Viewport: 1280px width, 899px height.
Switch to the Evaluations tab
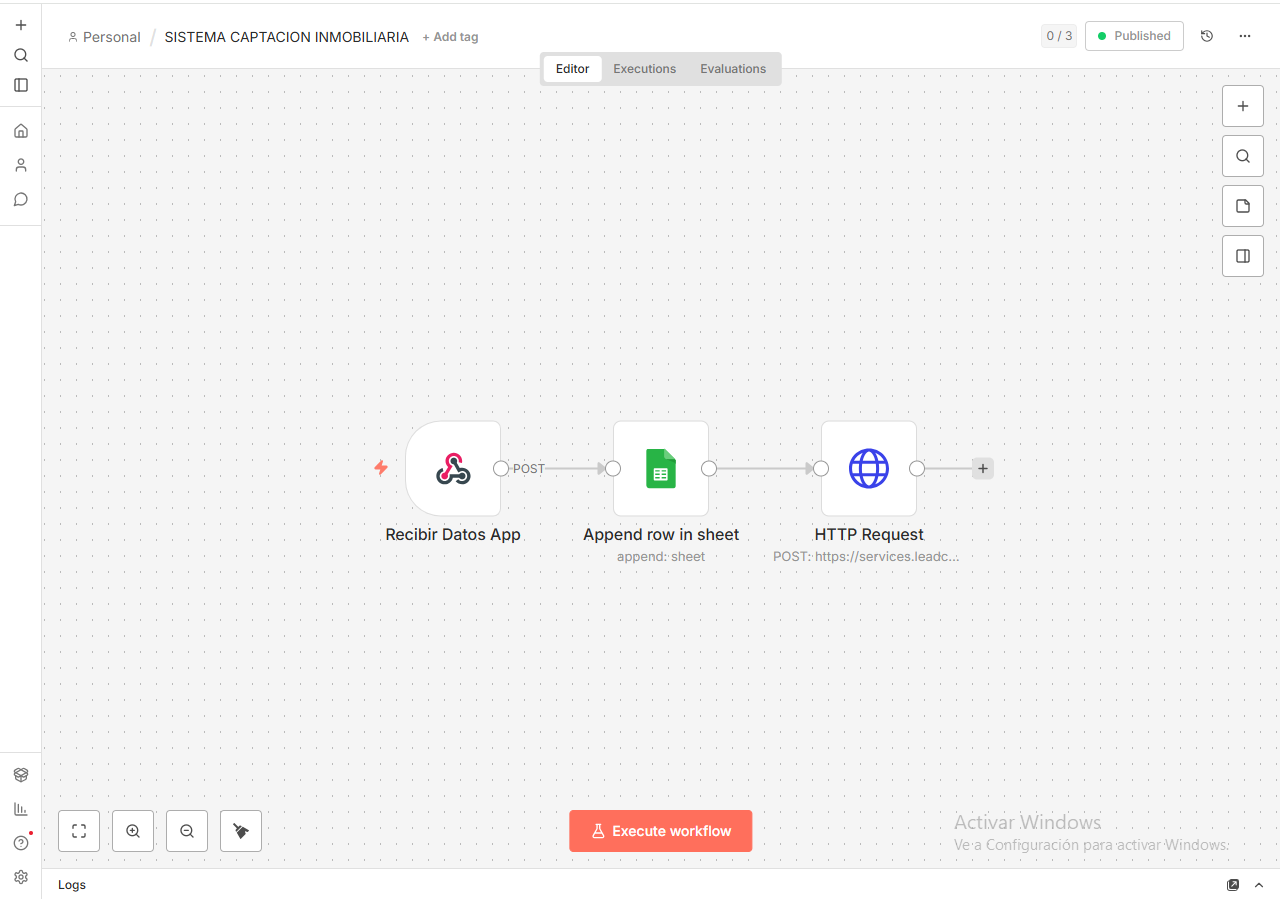pos(733,68)
